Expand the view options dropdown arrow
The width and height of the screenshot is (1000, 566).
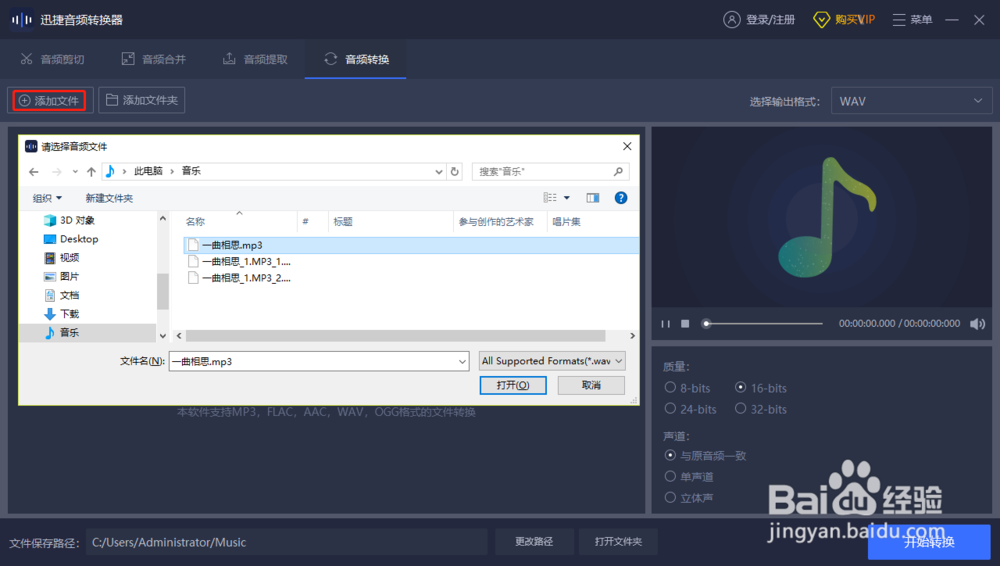tap(566, 198)
